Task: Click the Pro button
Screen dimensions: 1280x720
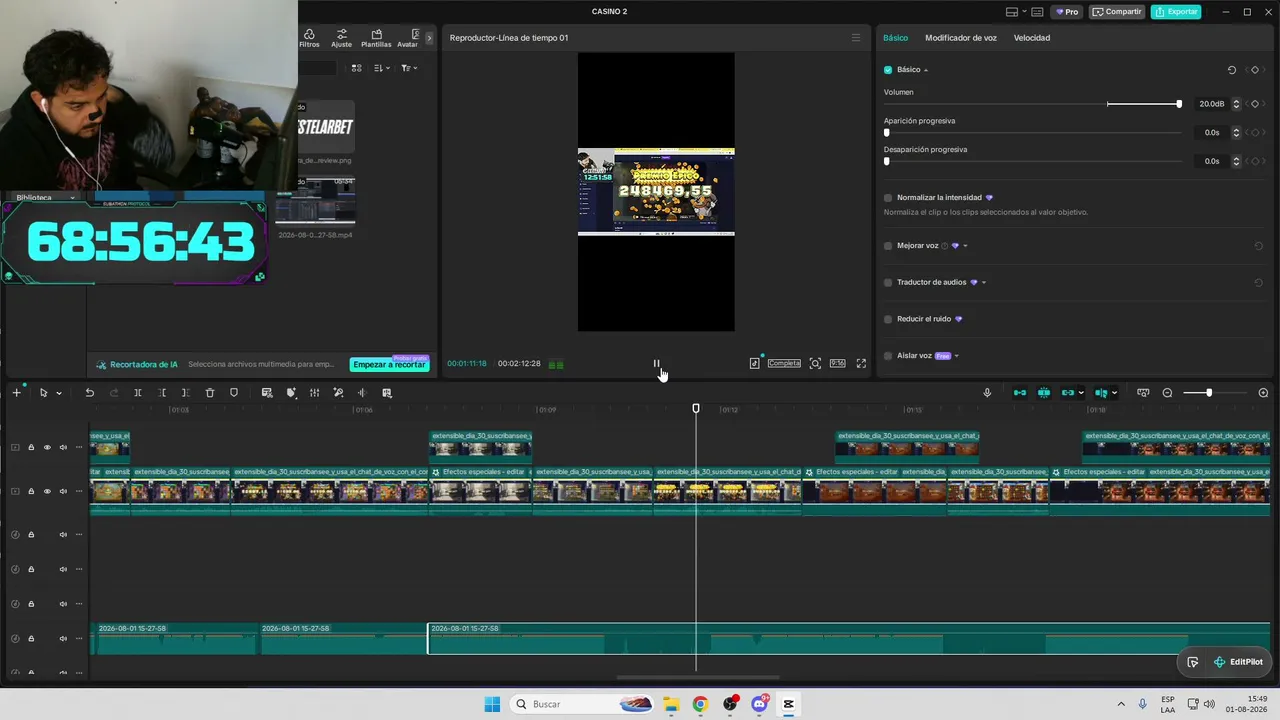Action: (1067, 12)
